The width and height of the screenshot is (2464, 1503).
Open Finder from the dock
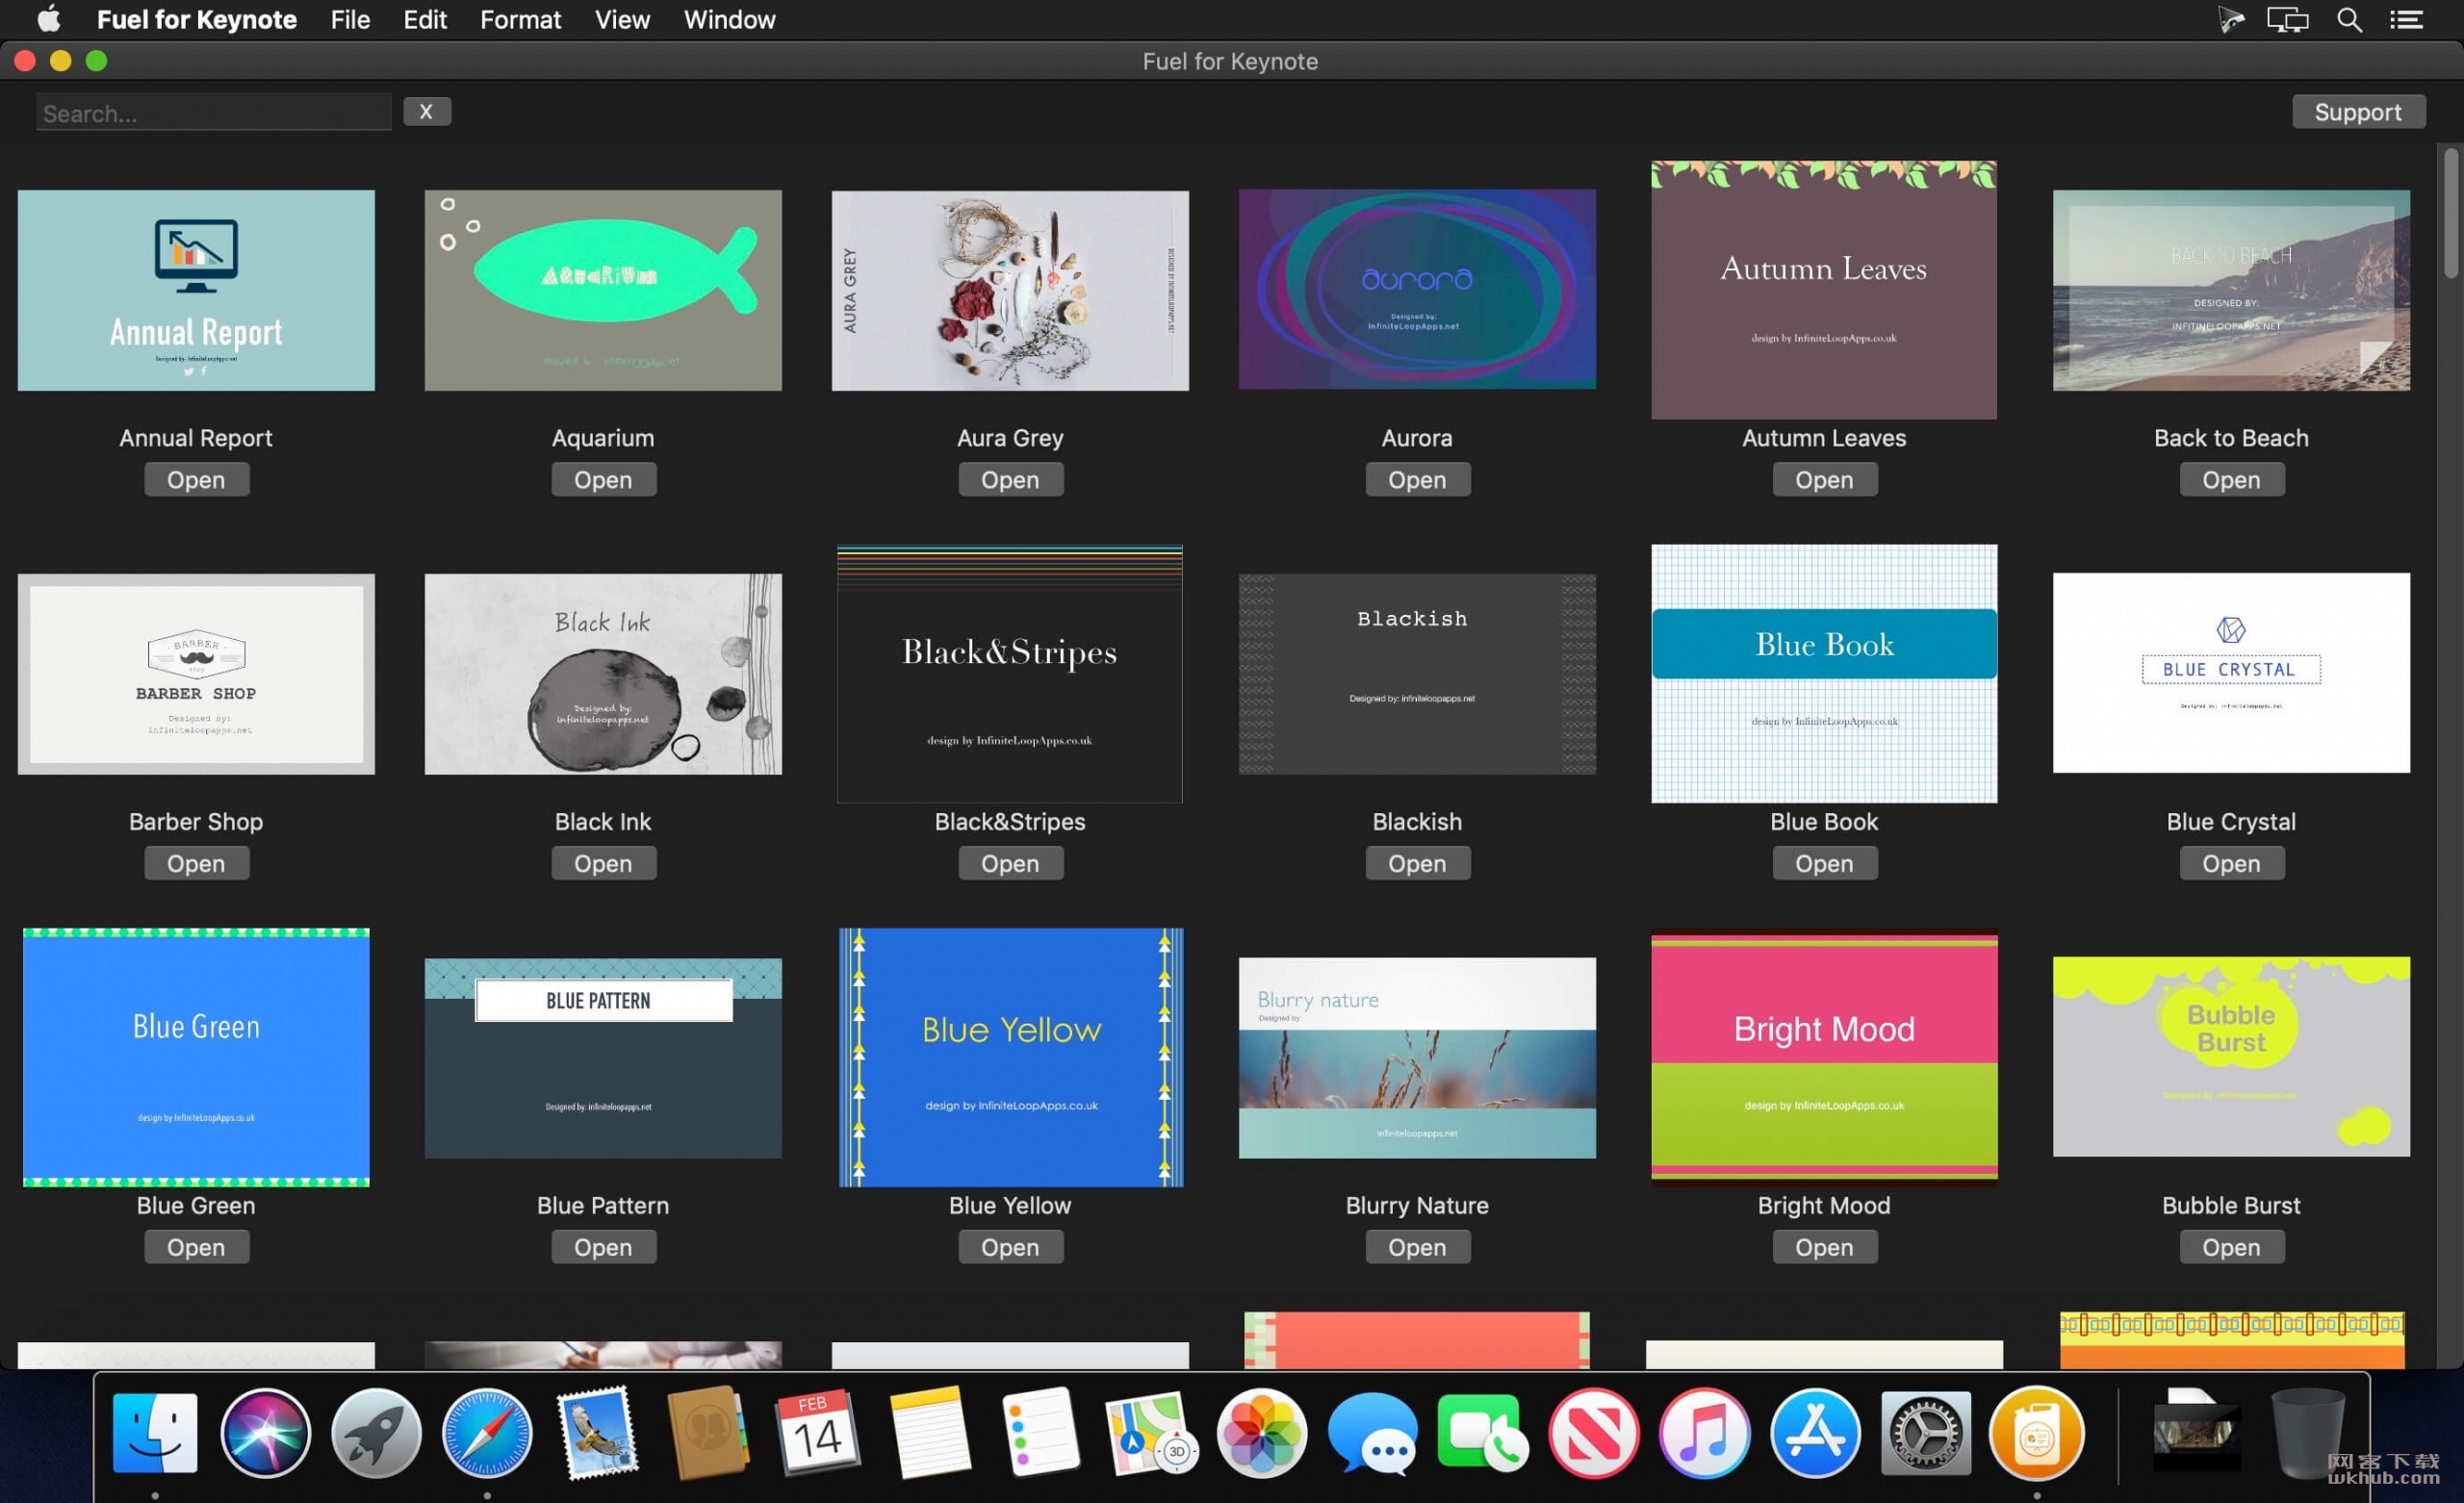pos(155,1433)
